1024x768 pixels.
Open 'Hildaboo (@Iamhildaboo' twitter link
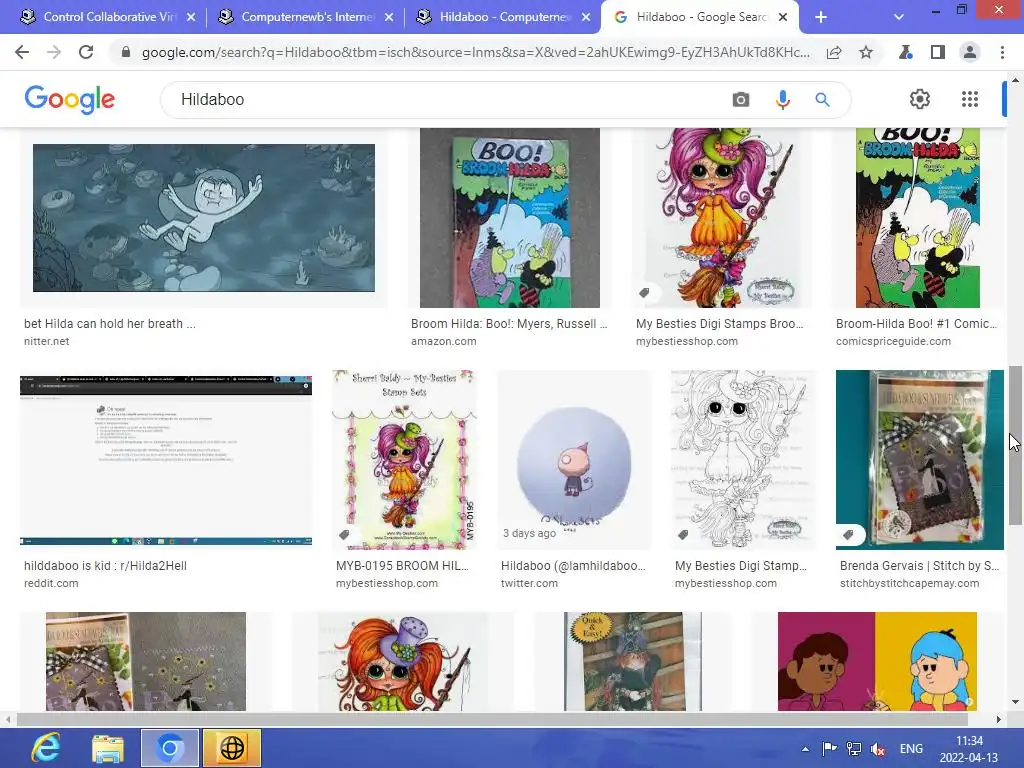pyautogui.click(x=573, y=566)
